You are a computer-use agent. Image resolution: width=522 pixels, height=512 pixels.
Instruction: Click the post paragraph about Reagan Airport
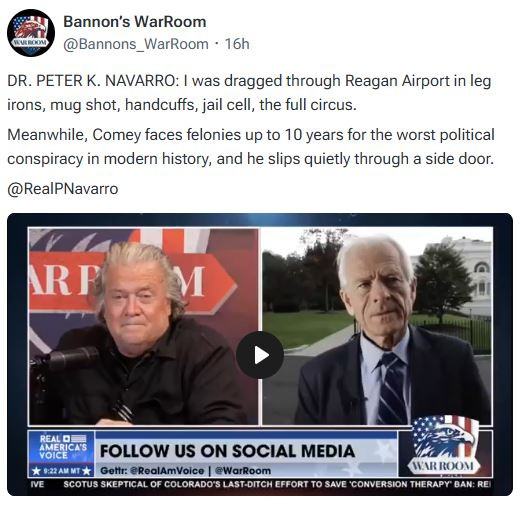[249, 93]
